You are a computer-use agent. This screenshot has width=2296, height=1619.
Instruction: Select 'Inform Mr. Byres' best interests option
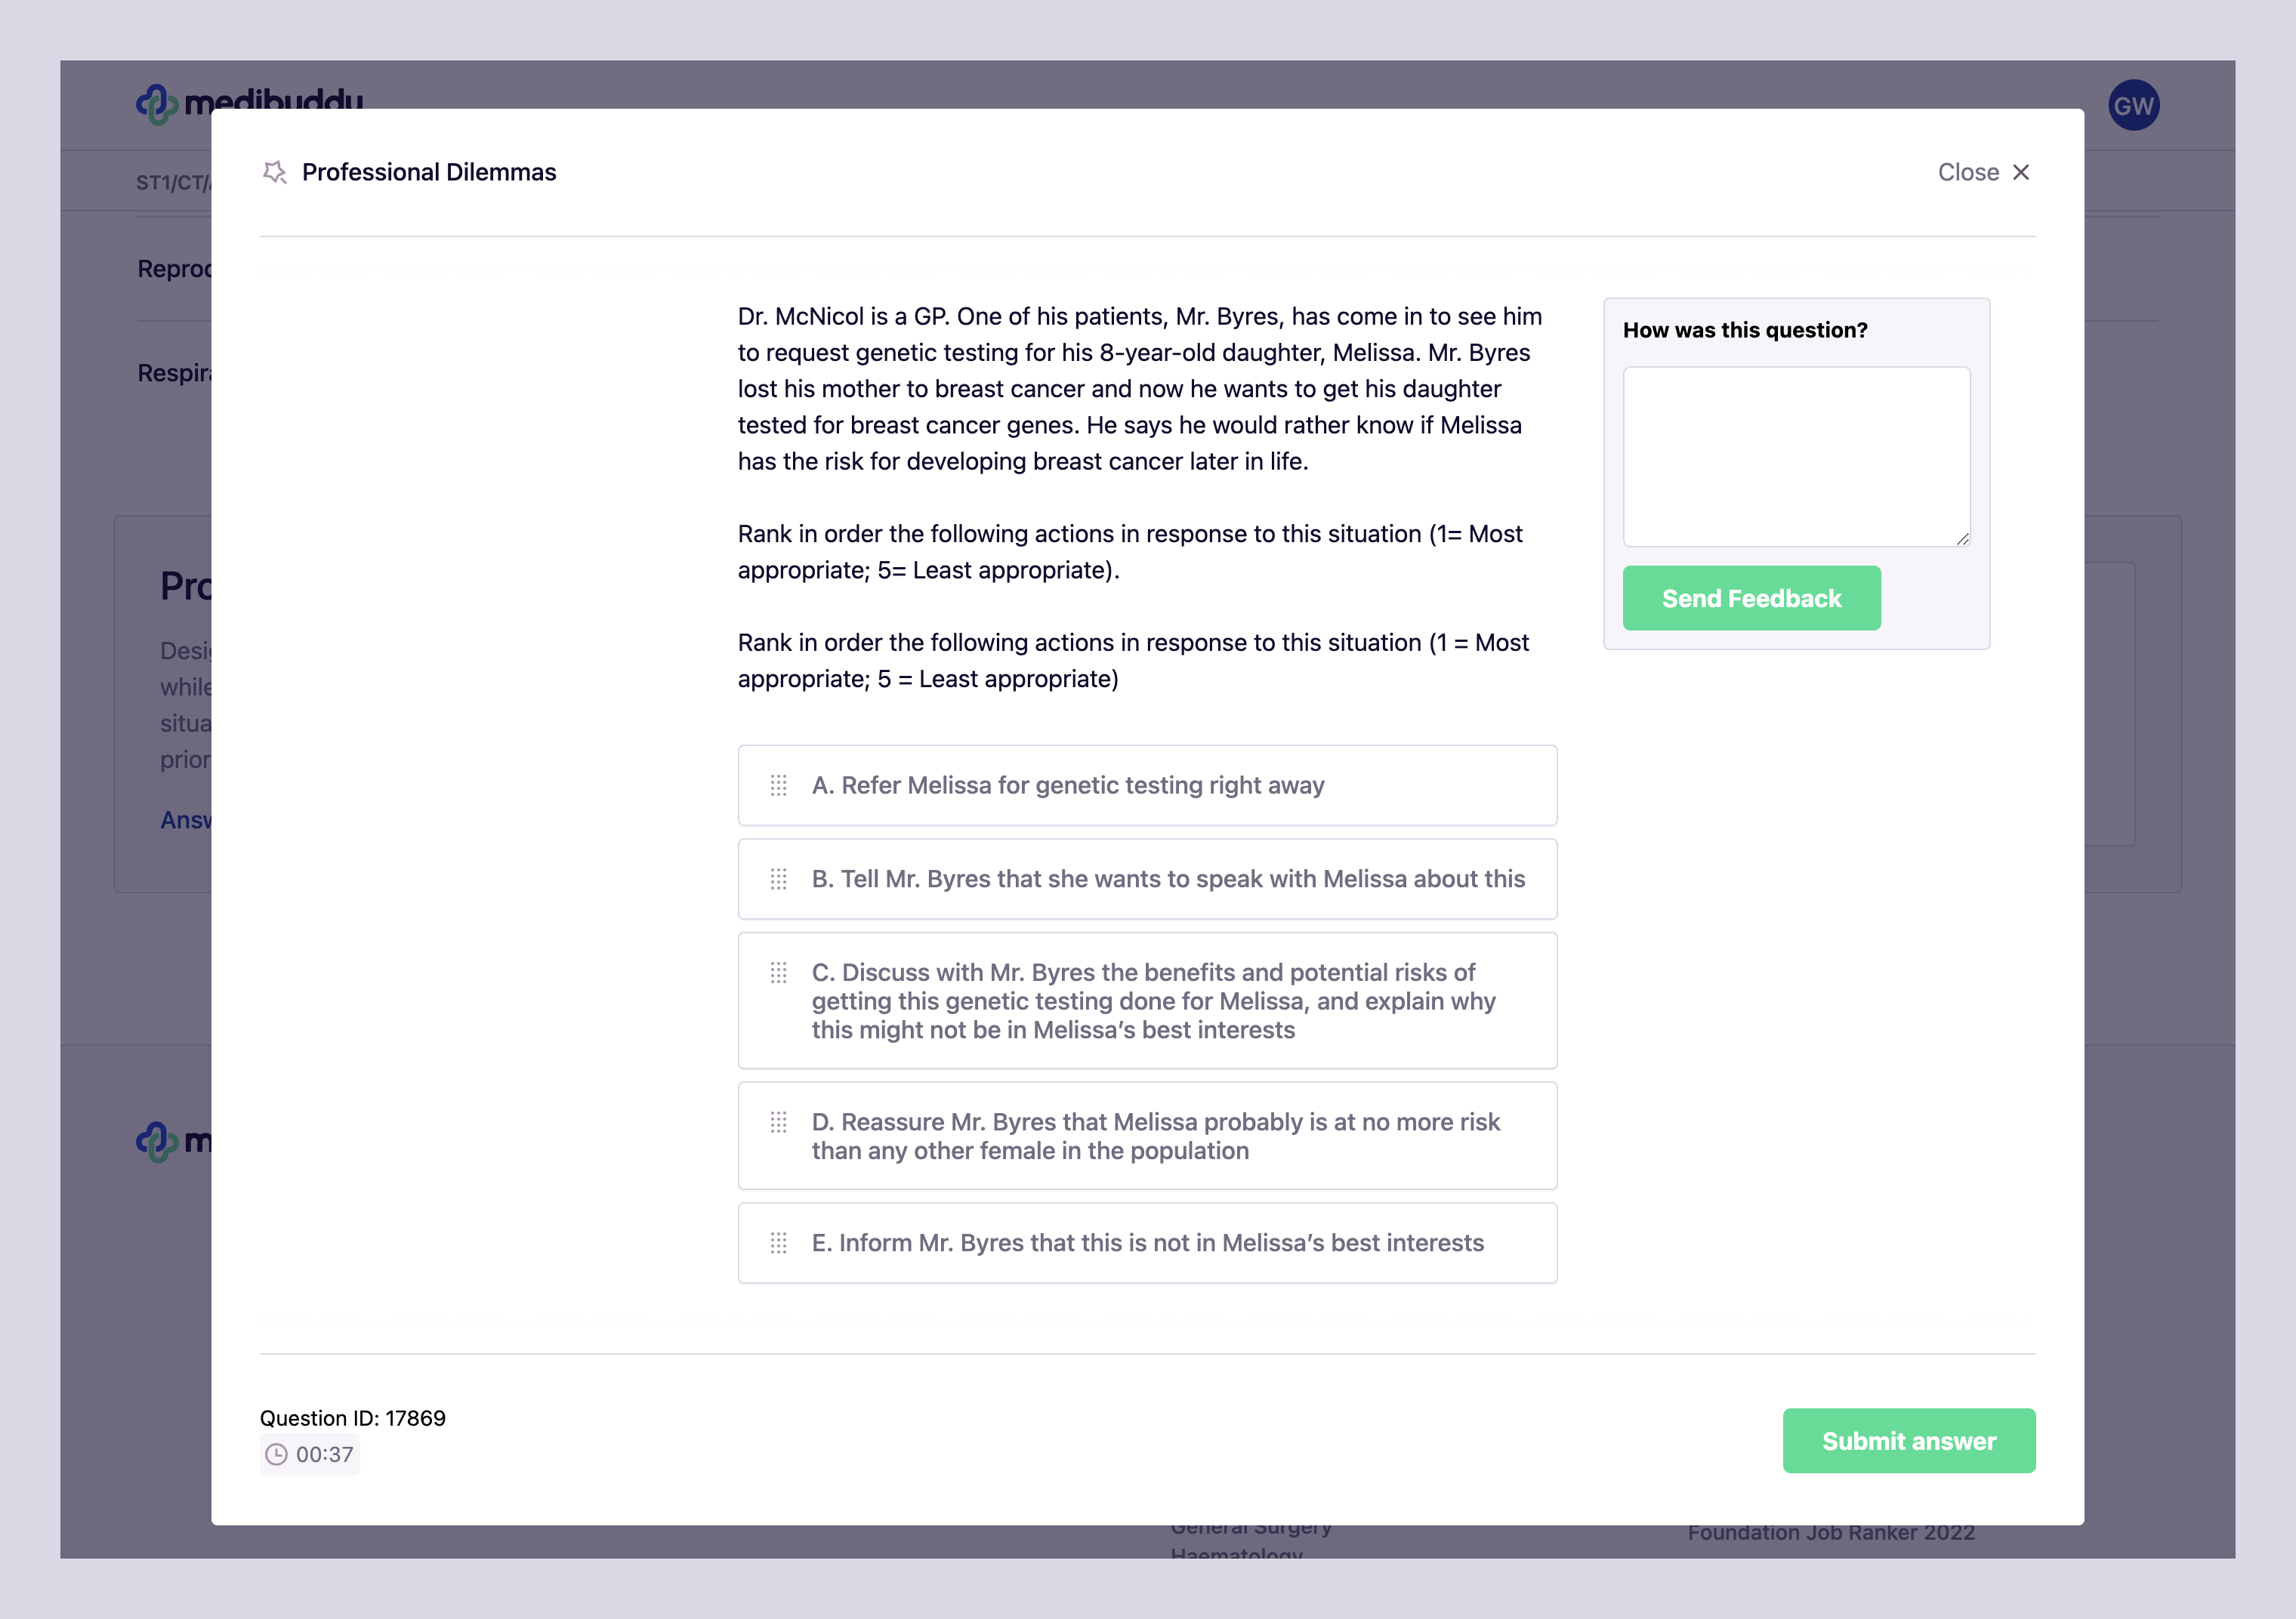pos(1147,1243)
